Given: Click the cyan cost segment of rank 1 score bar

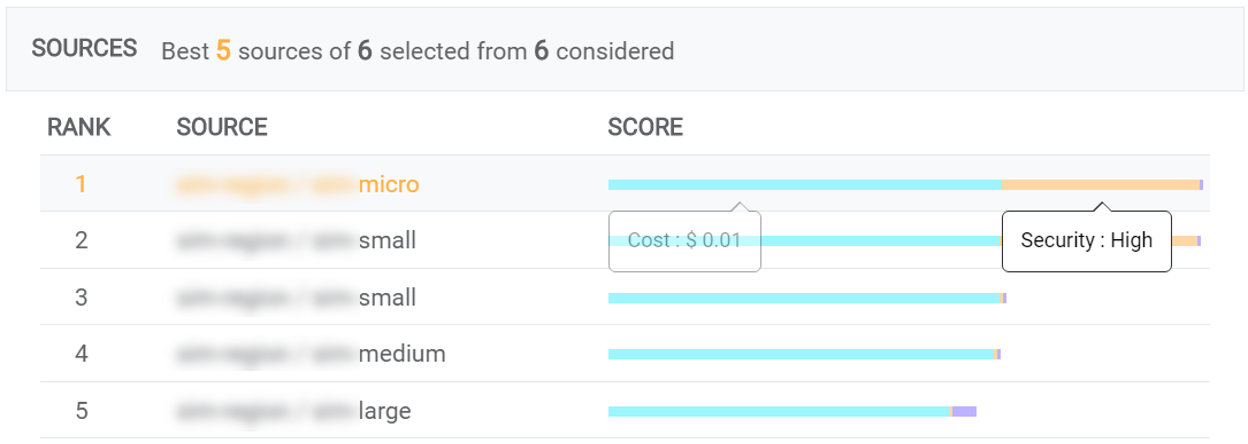Looking at the screenshot, I should pos(805,185).
